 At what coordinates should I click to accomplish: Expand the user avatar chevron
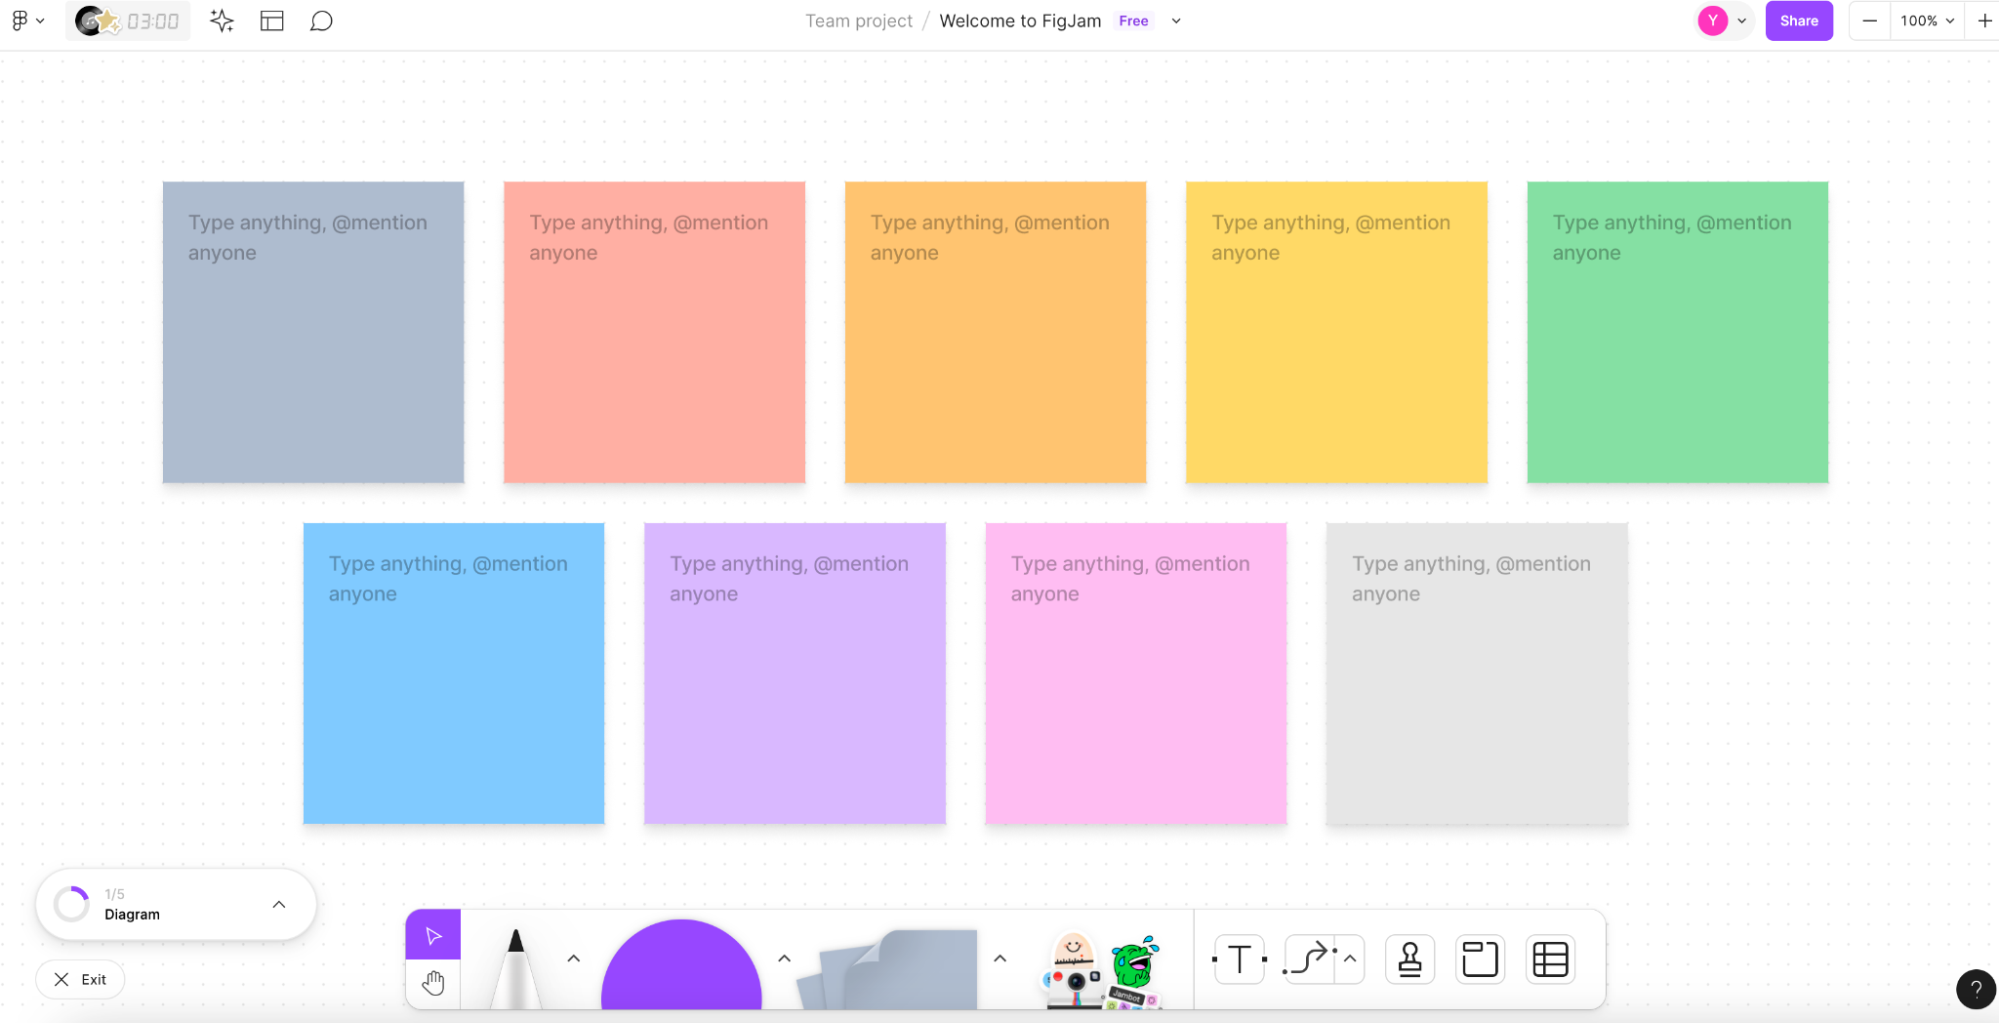(x=1742, y=21)
